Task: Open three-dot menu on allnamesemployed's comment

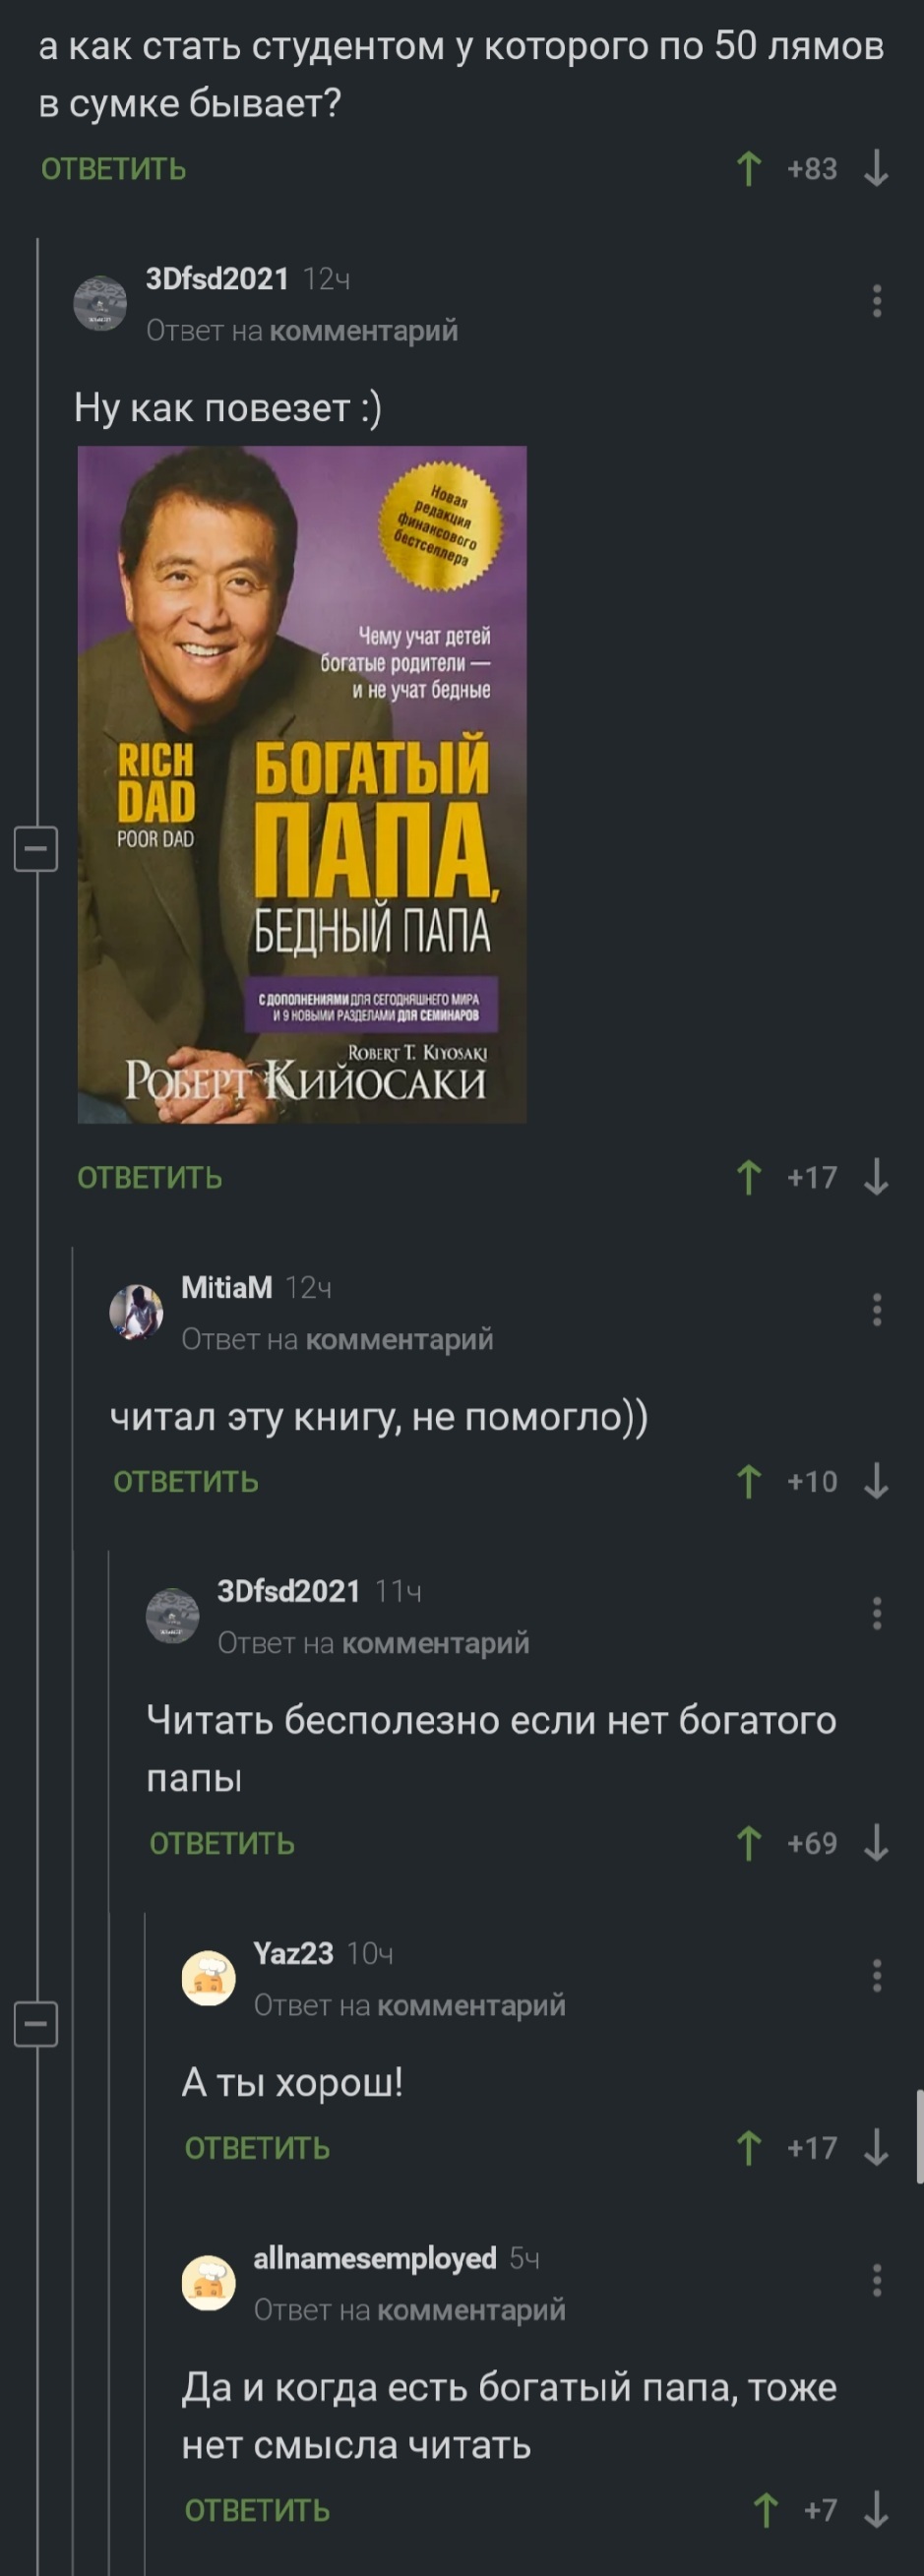Action: tap(877, 2281)
